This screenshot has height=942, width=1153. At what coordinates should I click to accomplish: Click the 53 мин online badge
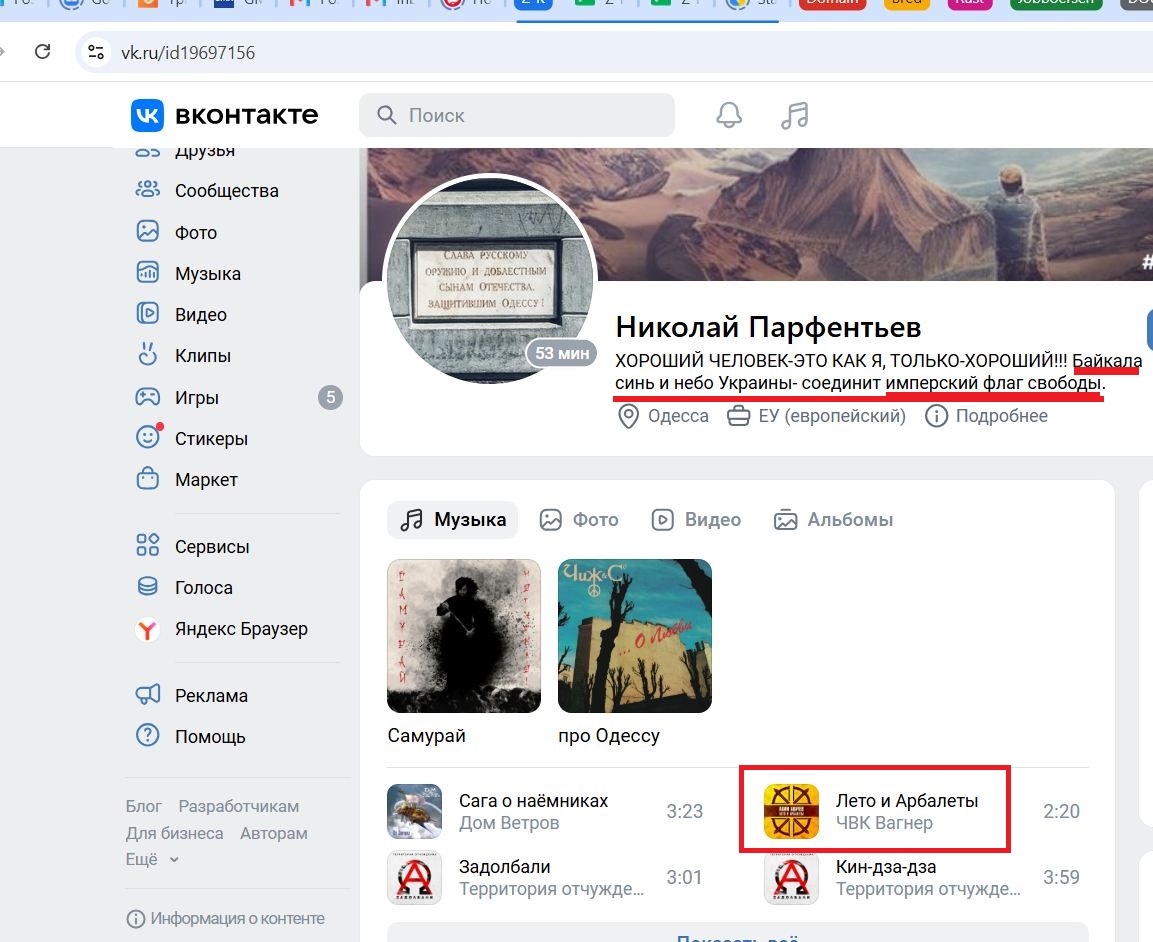561,354
